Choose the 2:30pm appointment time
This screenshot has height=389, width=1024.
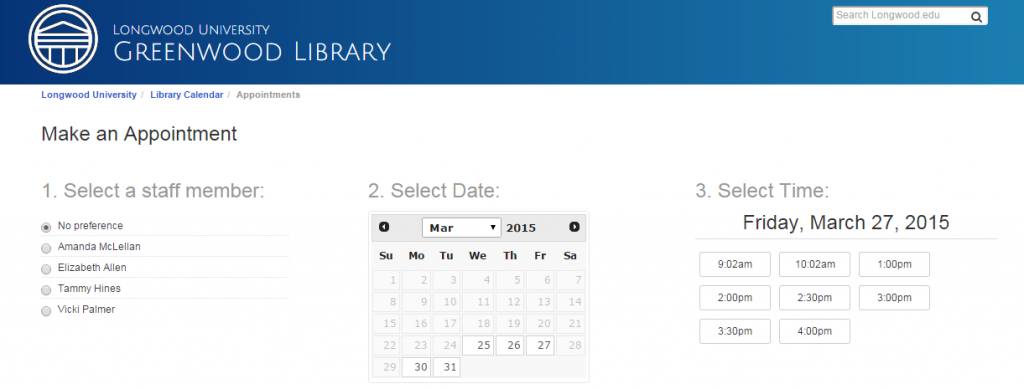814,298
